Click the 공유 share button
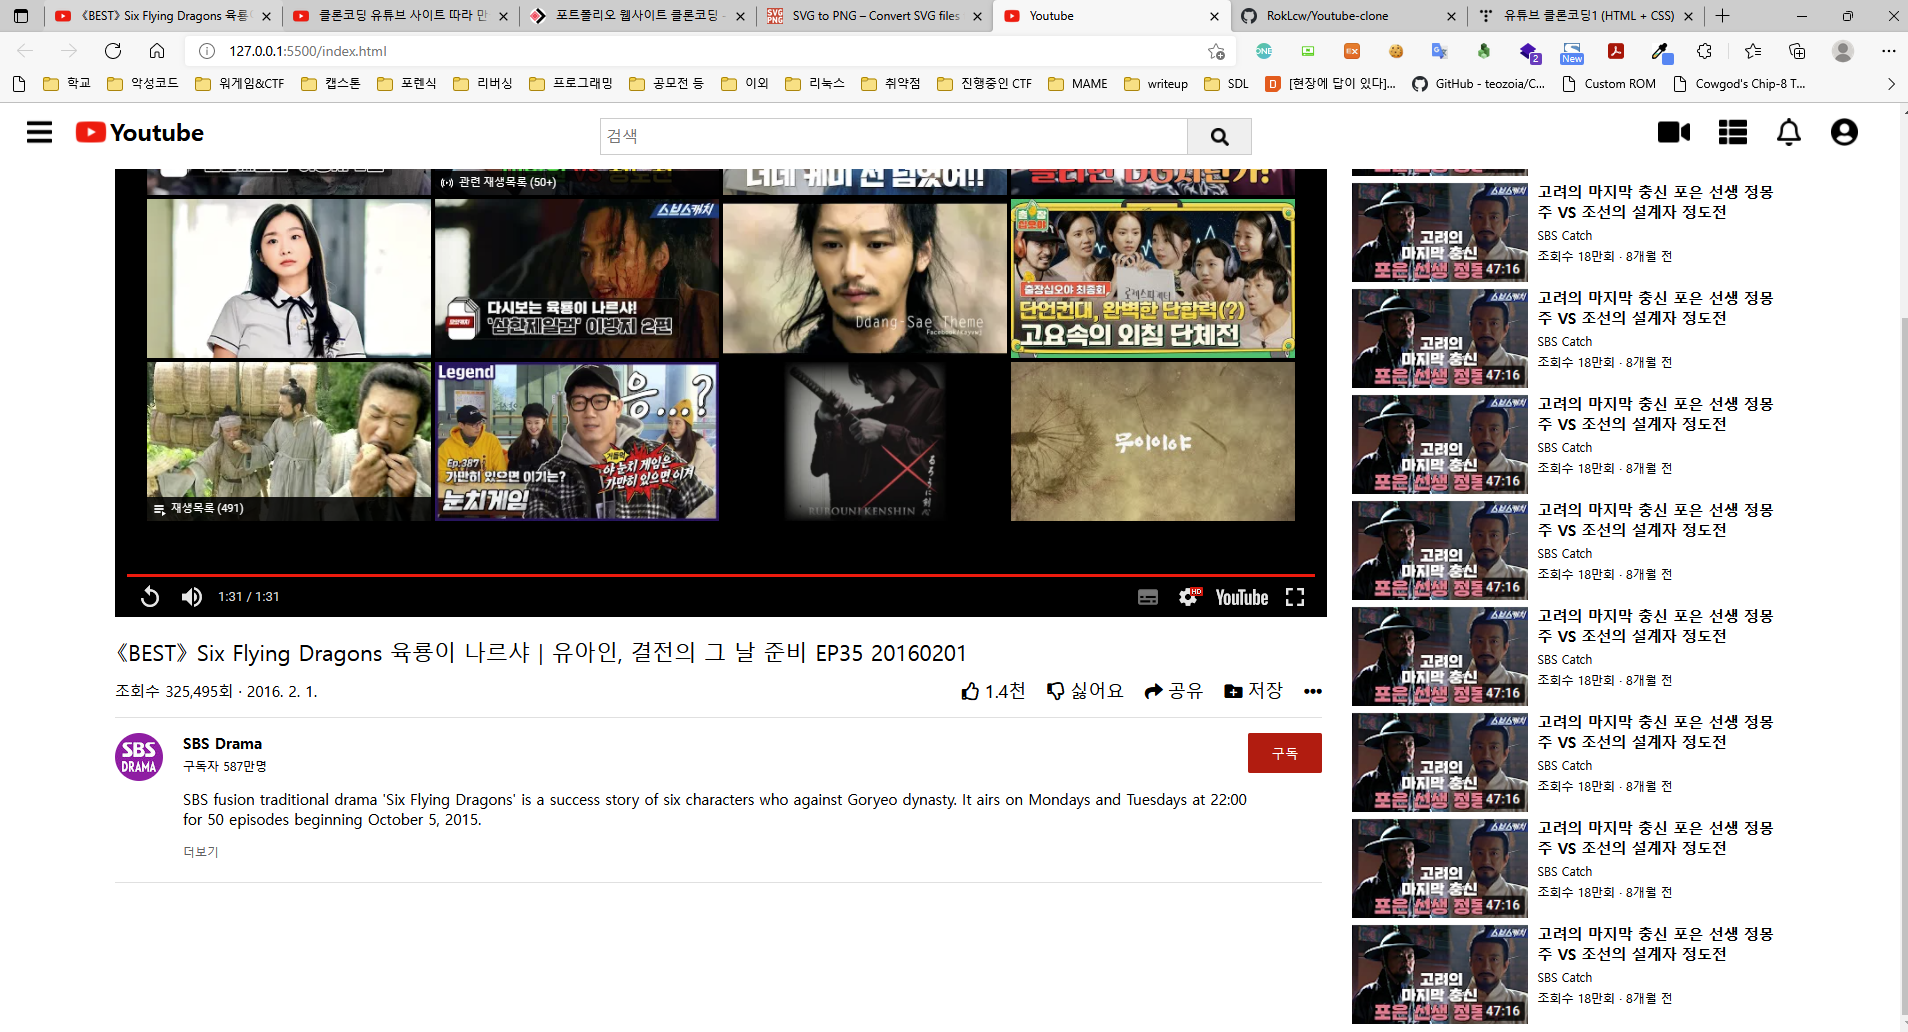Image resolution: width=1908 pixels, height=1032 pixels. 1174,691
